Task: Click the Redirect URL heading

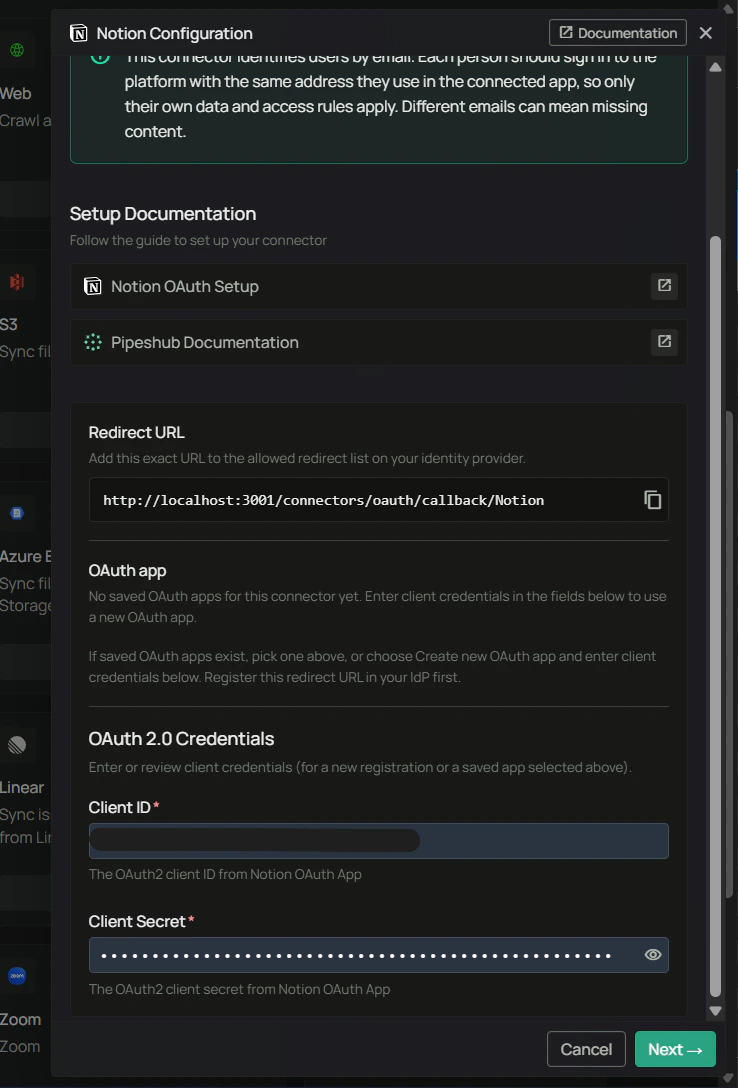Action: pyautogui.click(x=137, y=432)
